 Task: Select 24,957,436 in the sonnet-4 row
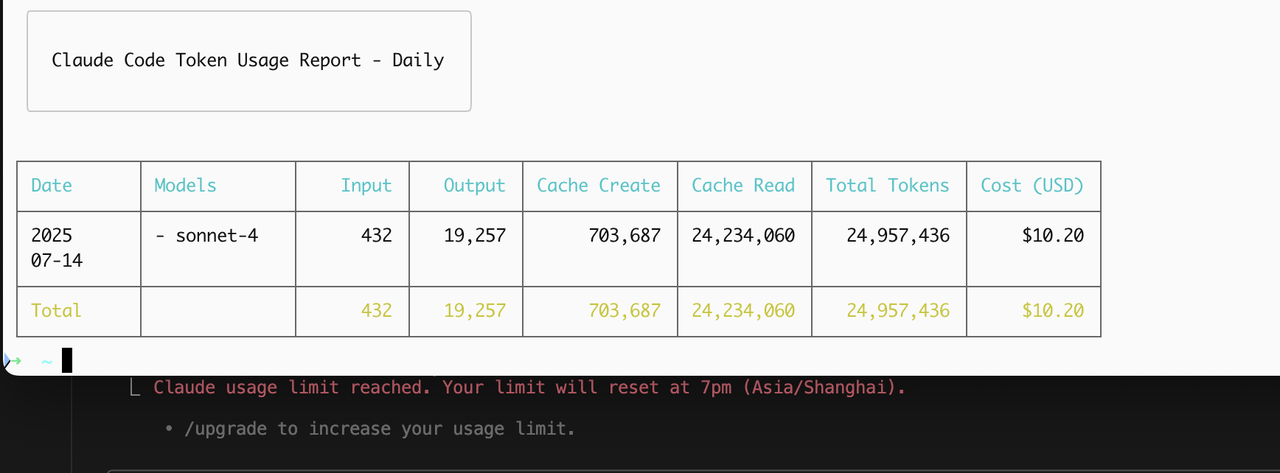[x=898, y=236]
